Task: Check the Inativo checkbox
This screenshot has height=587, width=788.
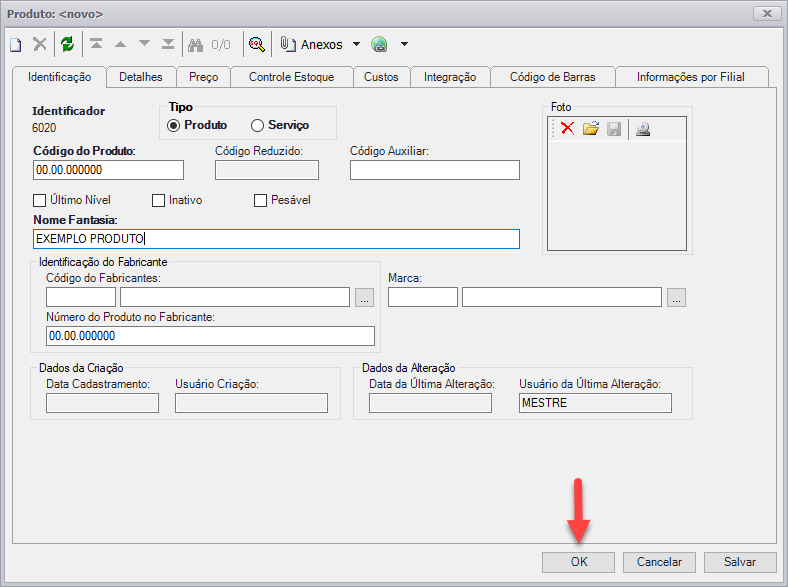Action: tap(158, 201)
